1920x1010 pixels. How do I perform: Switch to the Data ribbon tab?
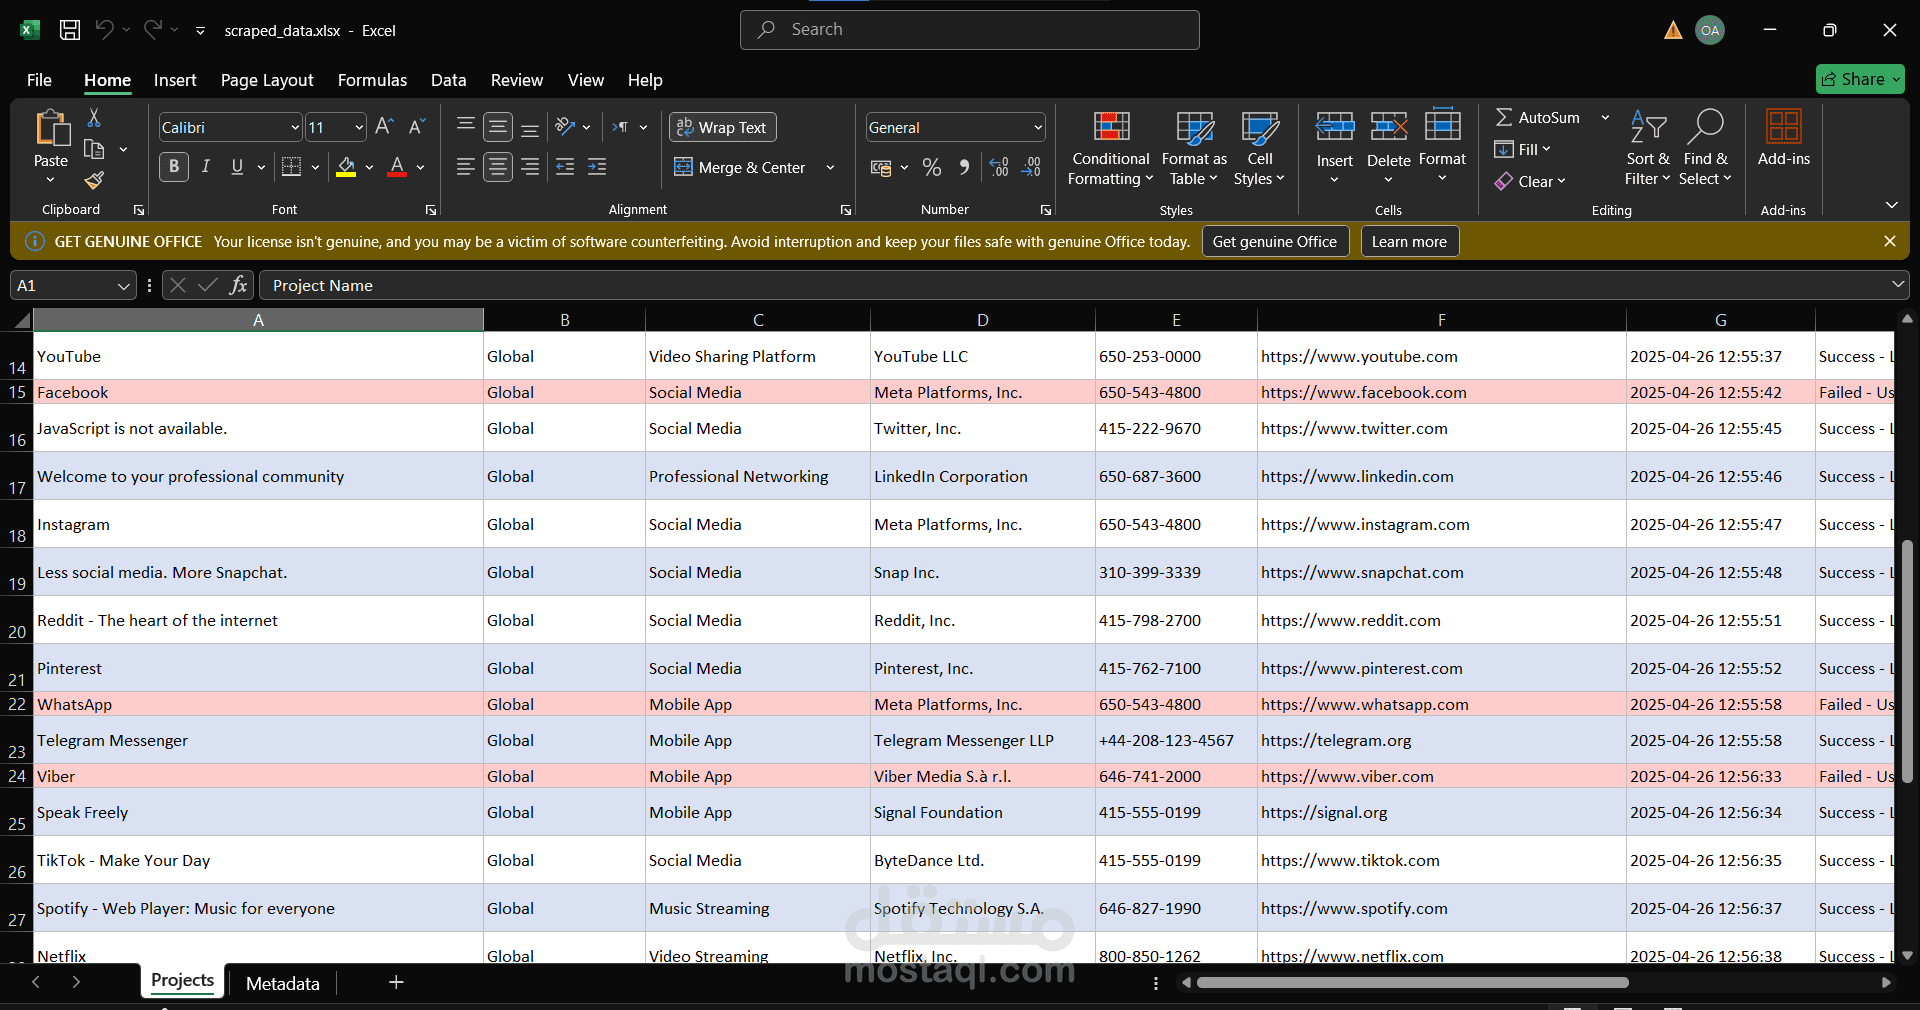coord(448,80)
